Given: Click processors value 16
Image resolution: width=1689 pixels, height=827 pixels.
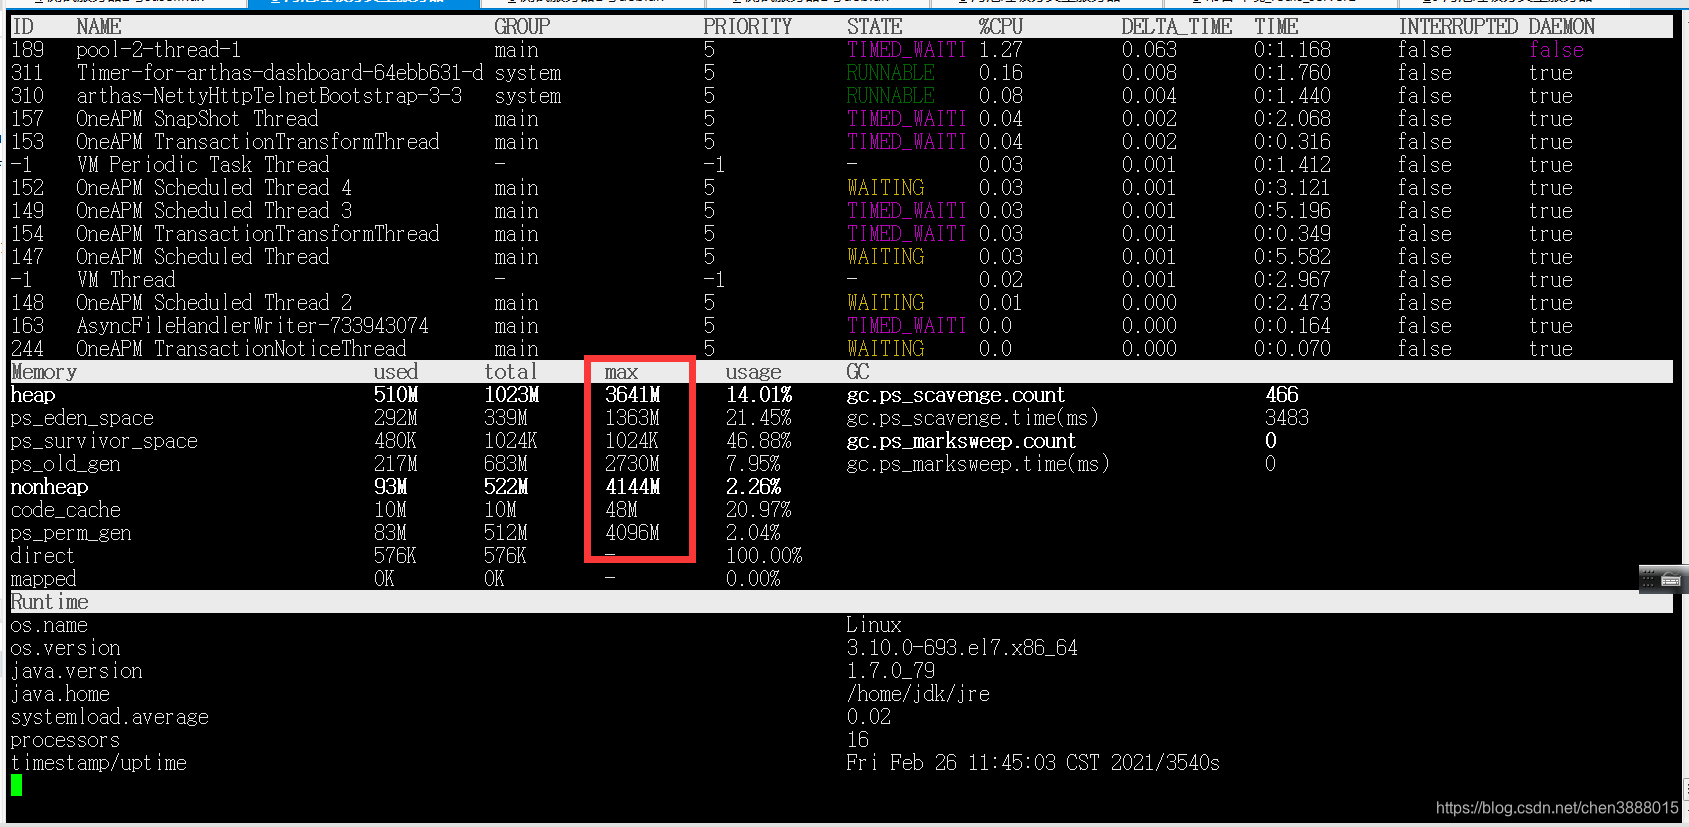Looking at the screenshot, I should [857, 740].
